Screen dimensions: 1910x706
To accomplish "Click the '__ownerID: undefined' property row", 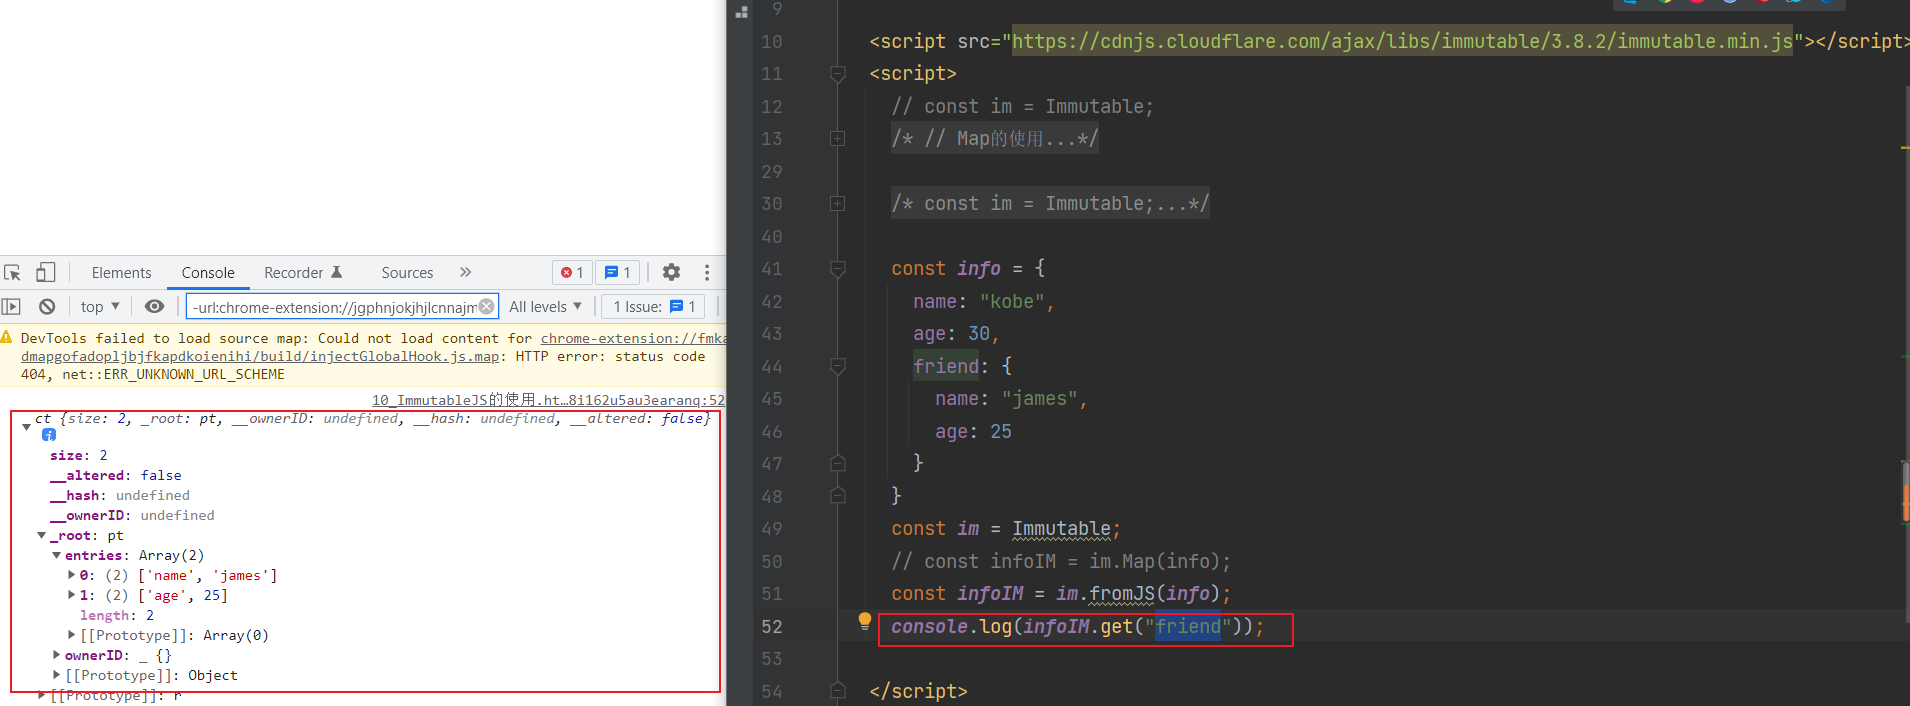I will point(132,515).
